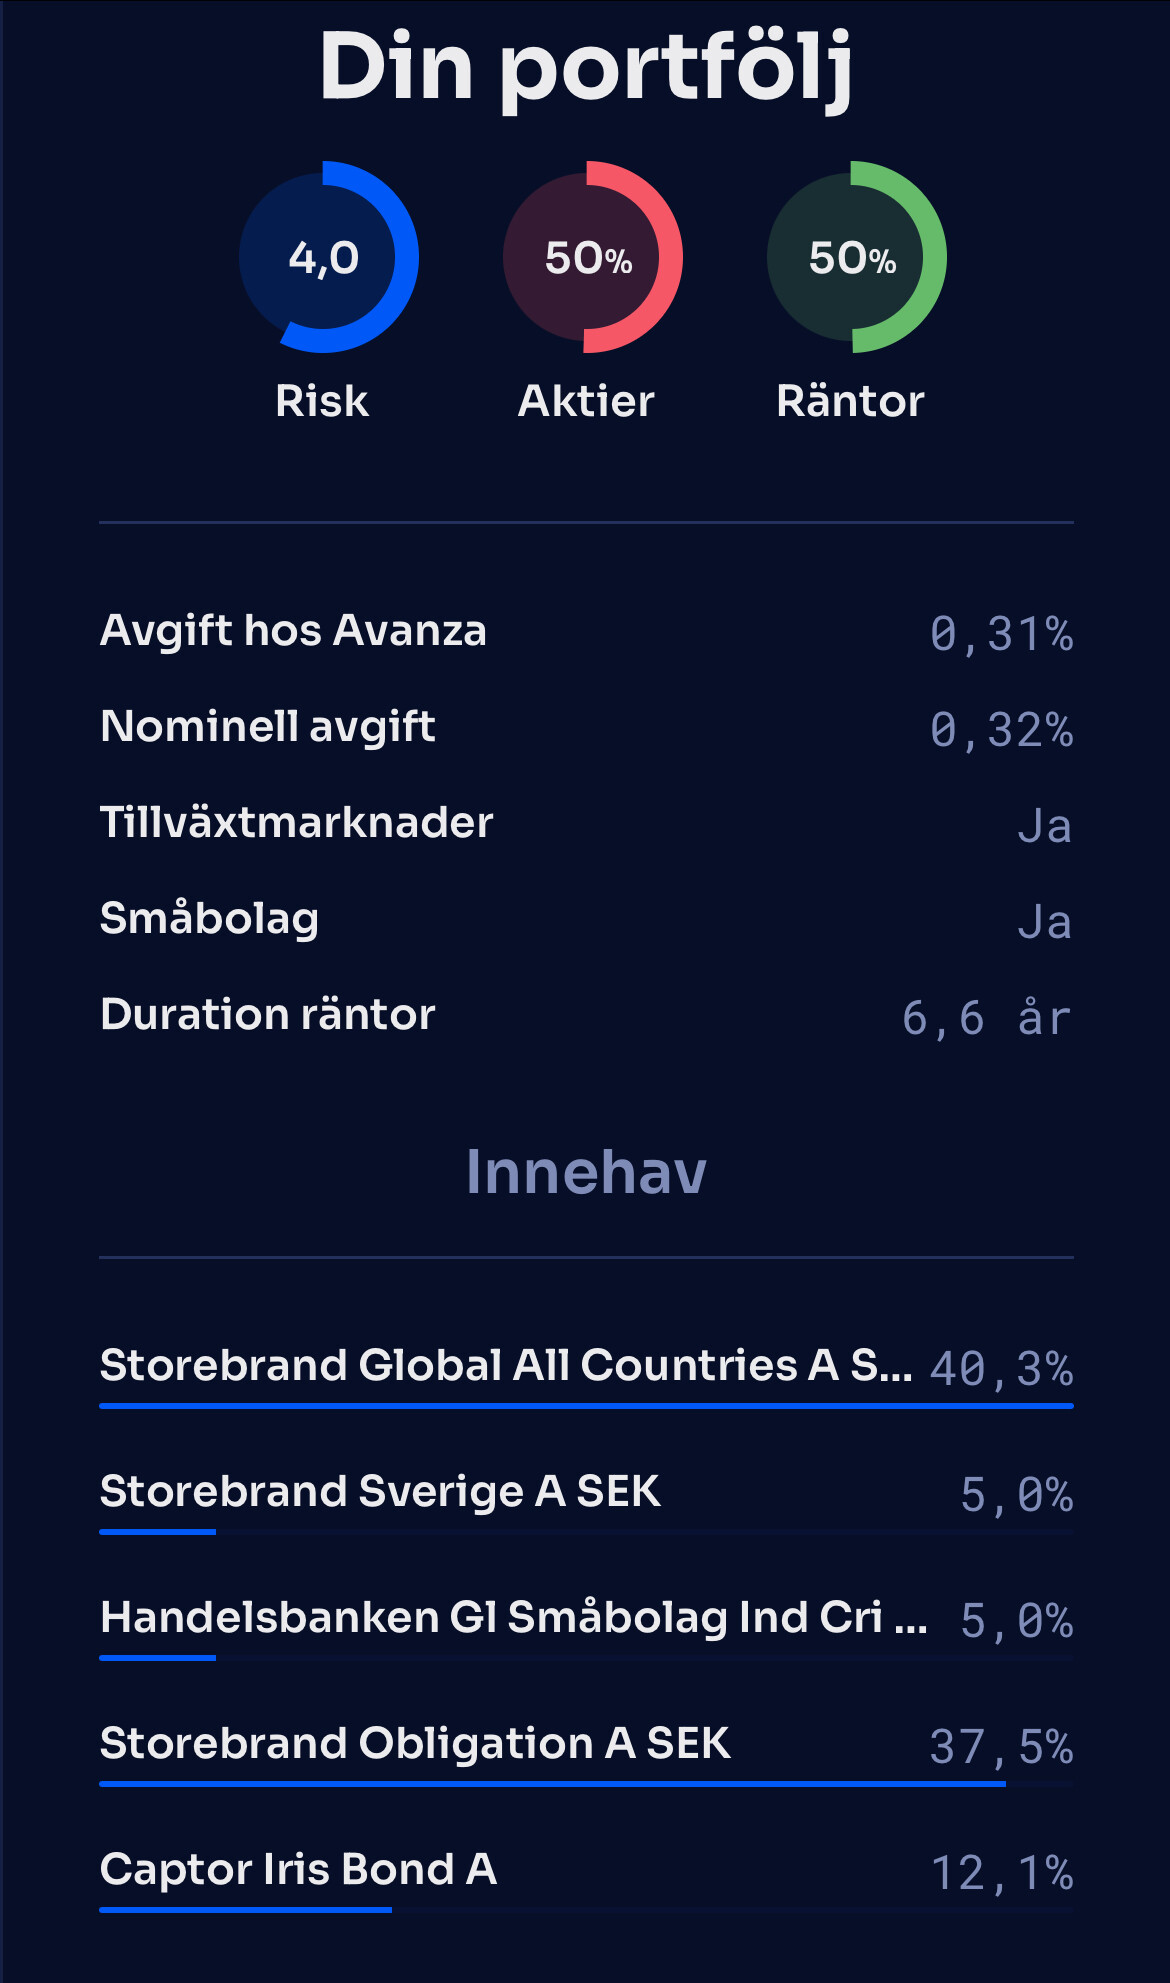Click the Avgift hos Avanza row
Screen dimensions: 1170x1983
(x=293, y=631)
